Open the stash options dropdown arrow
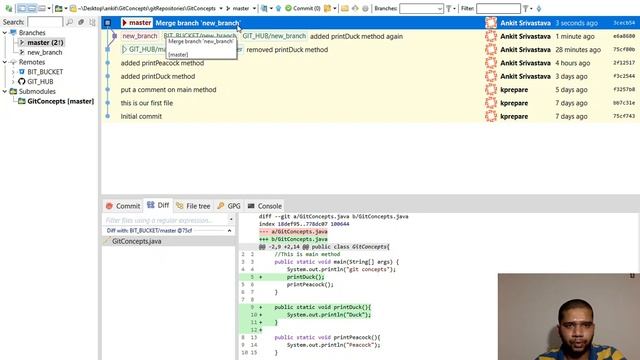This screenshot has width=640, height=360. click(335, 9)
